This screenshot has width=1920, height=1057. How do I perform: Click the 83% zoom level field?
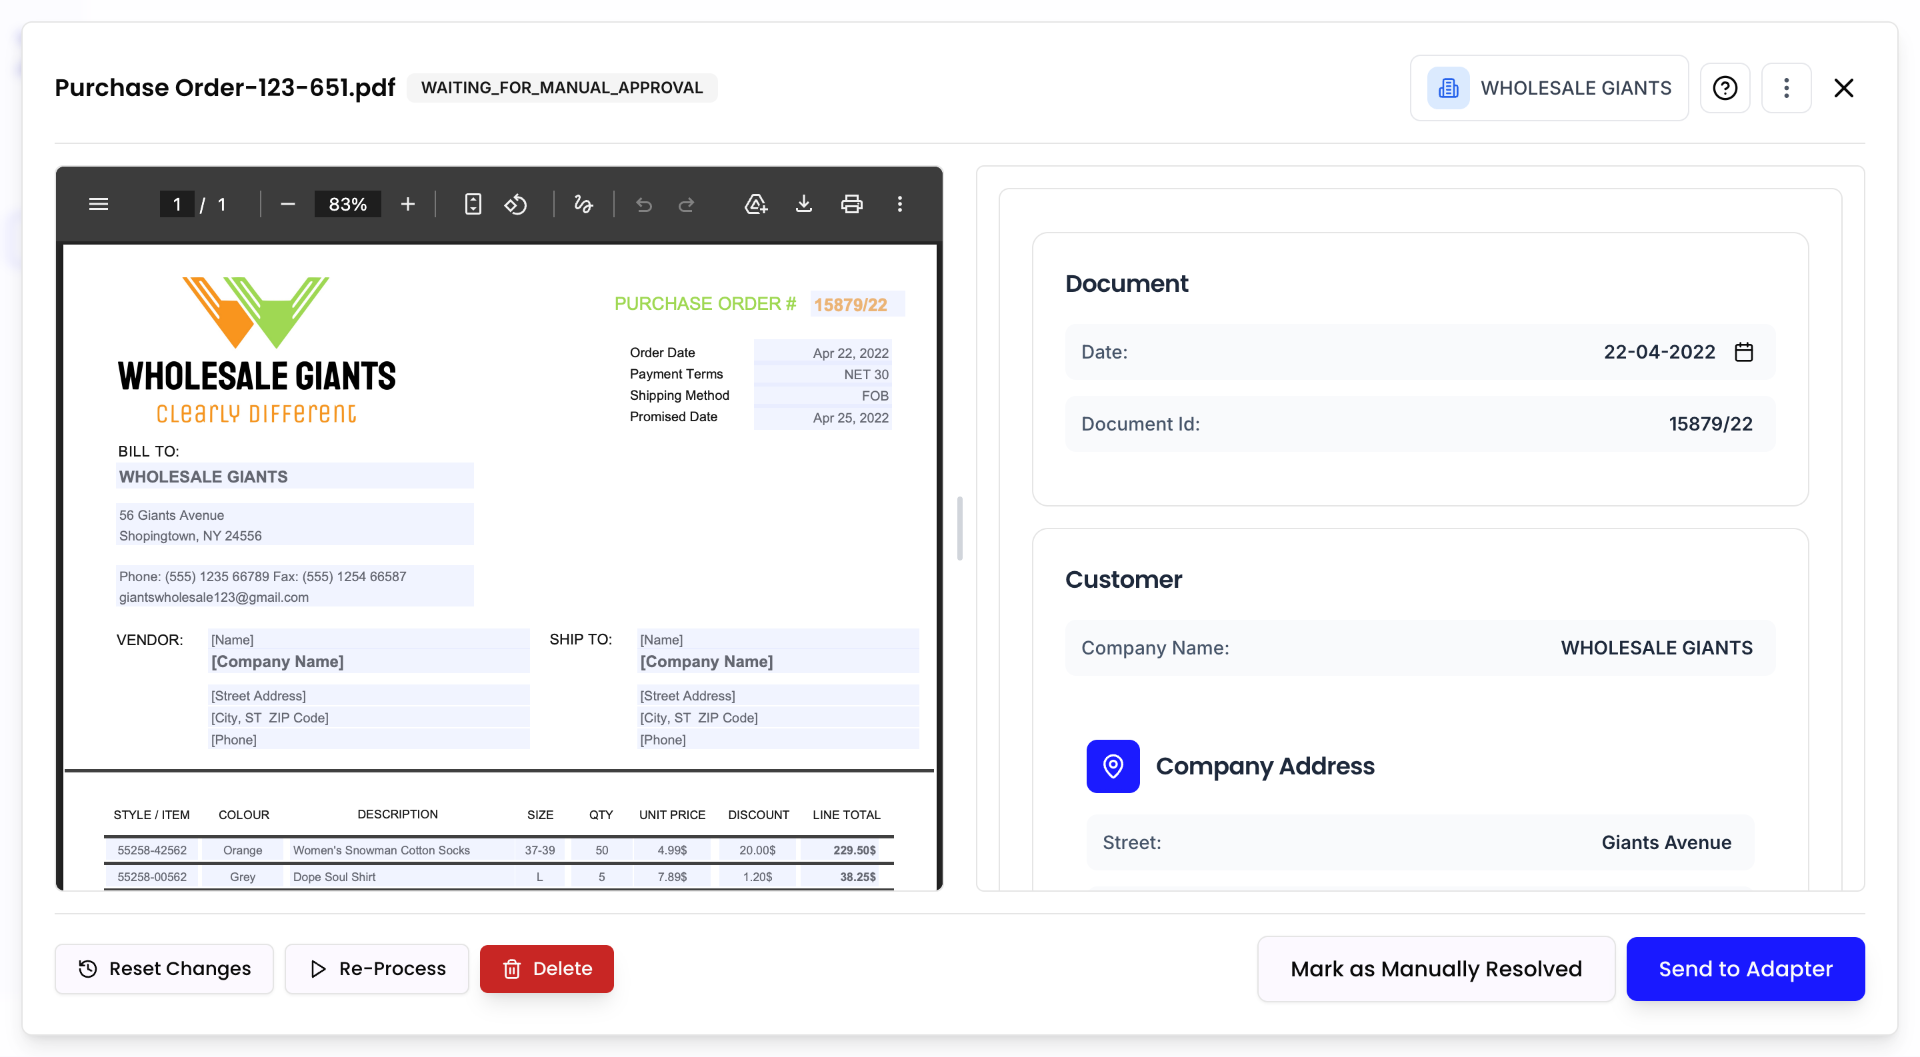[x=348, y=204]
